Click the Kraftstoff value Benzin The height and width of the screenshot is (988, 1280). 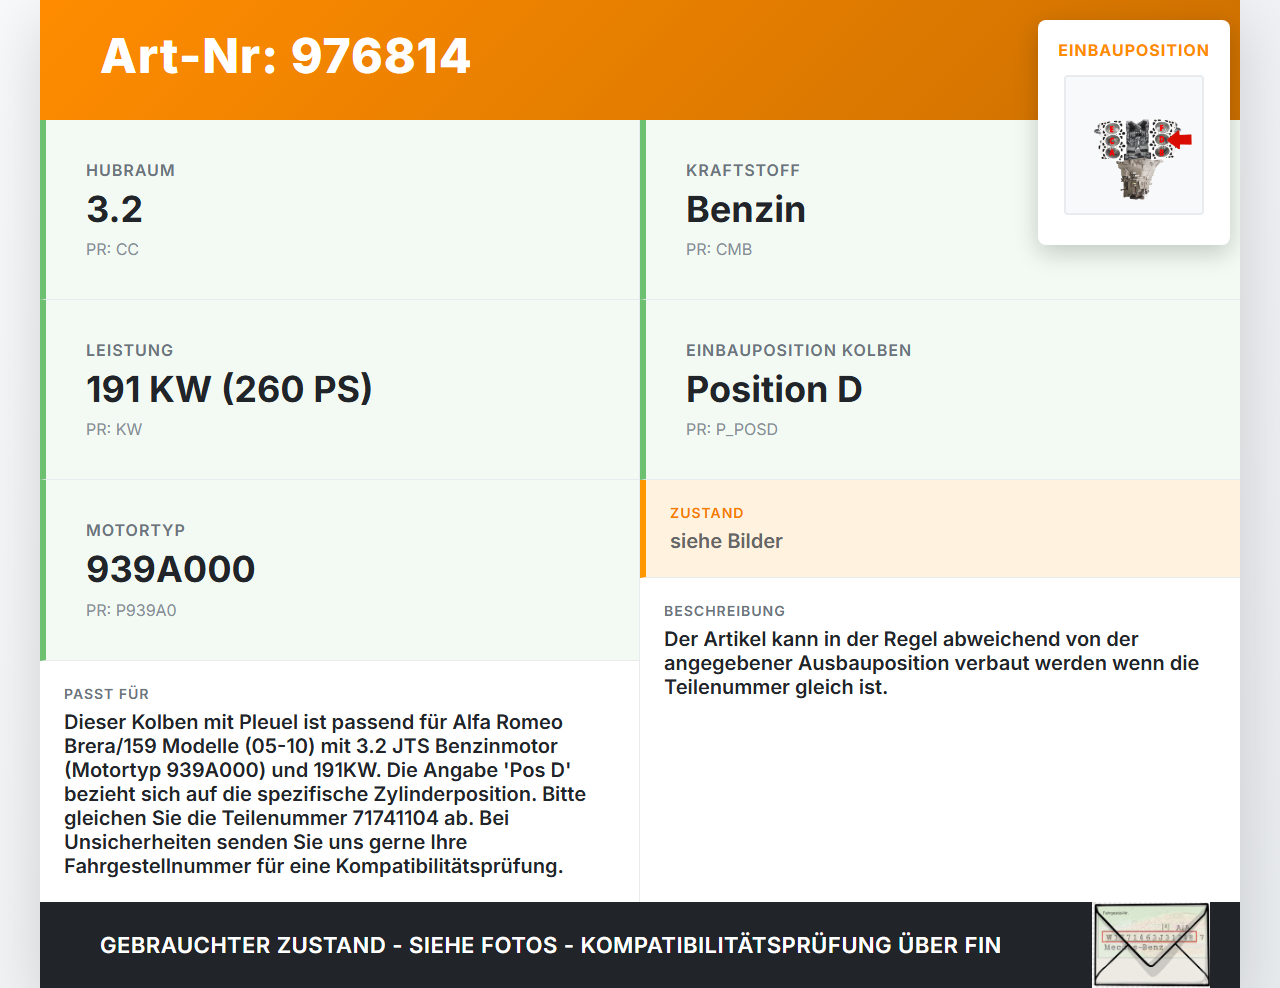point(745,210)
